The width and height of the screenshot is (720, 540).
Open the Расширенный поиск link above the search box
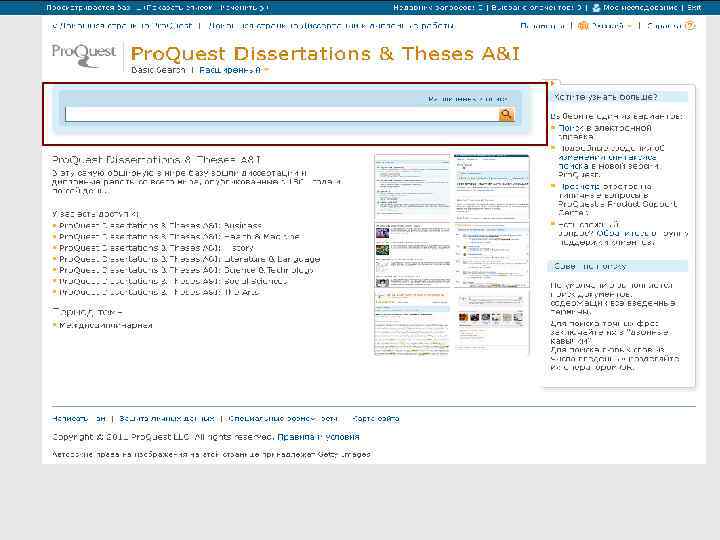point(468,99)
